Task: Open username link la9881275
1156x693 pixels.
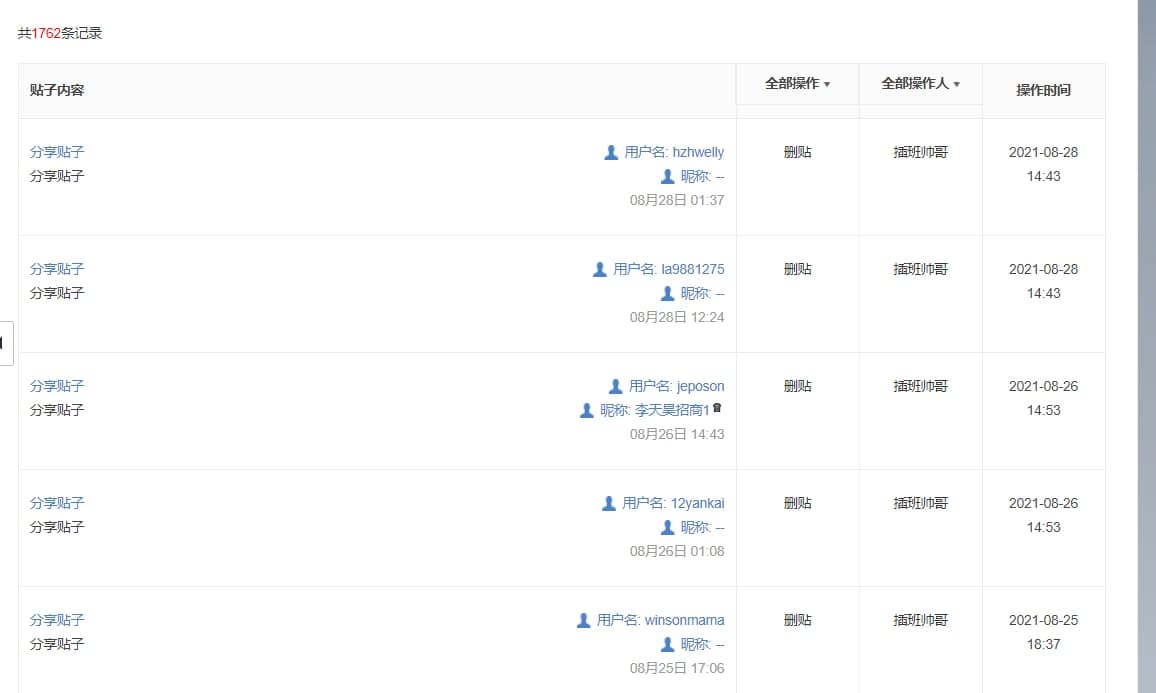Action: point(692,269)
